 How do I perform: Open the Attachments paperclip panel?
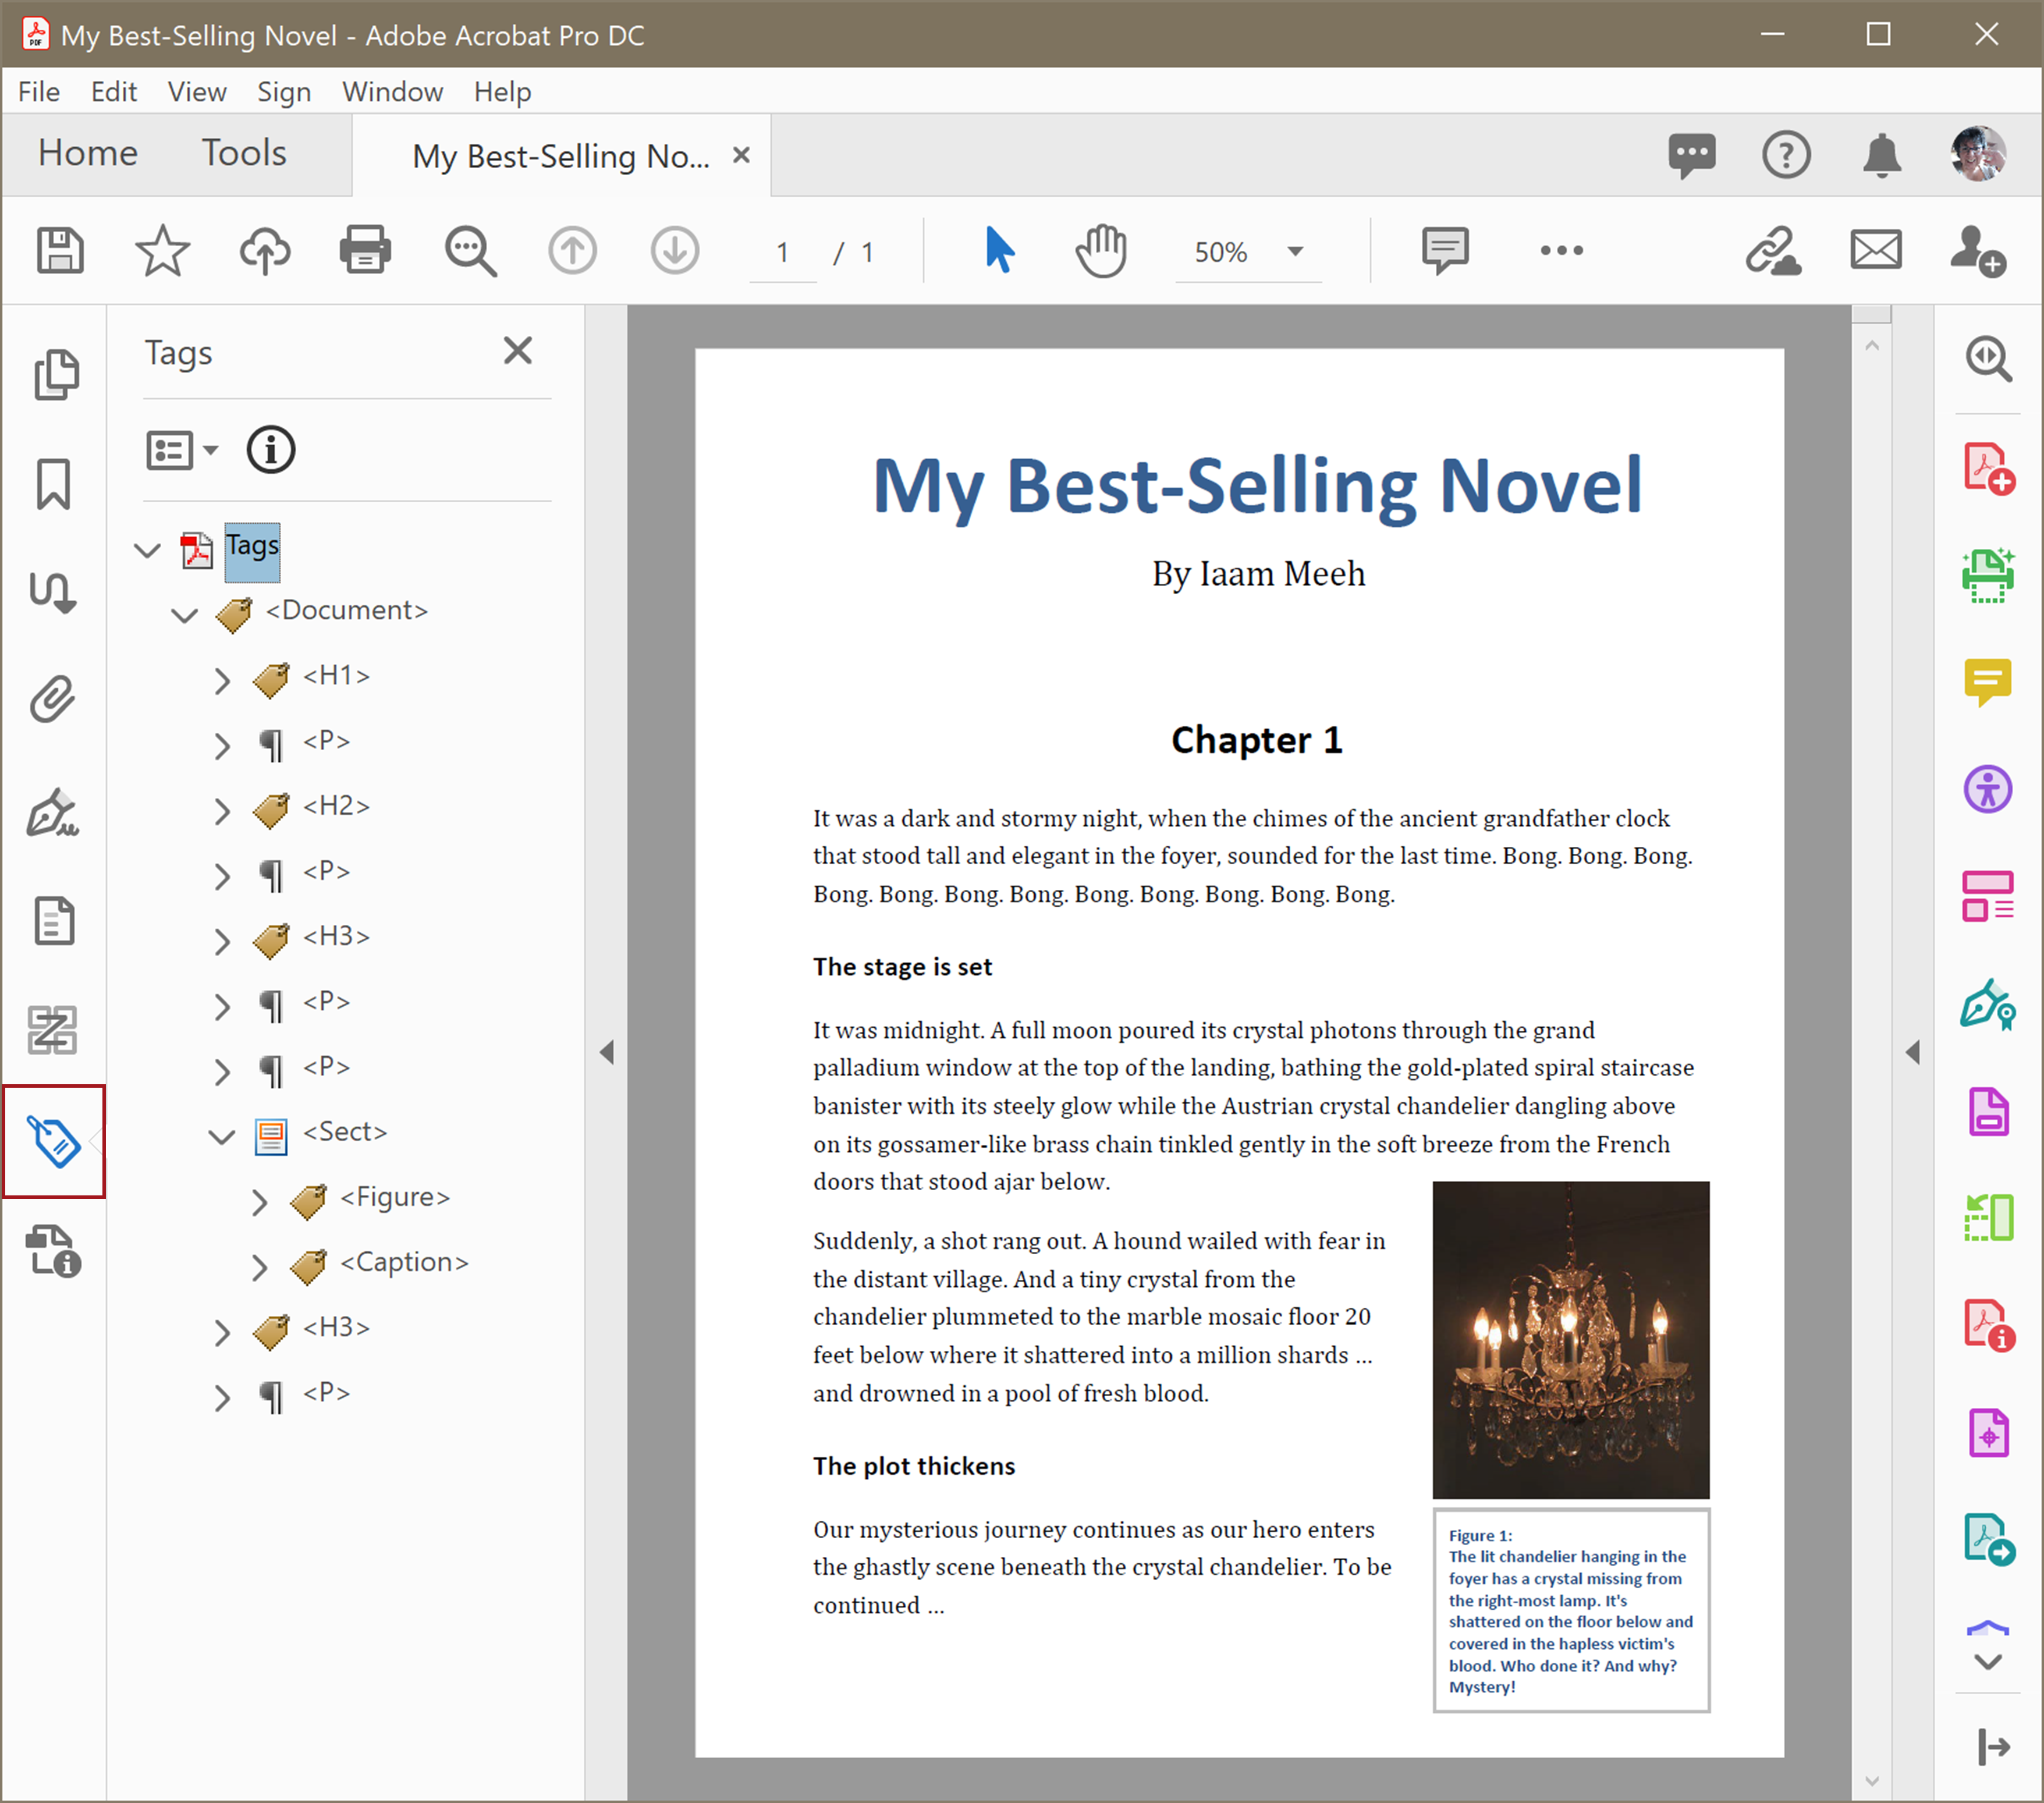53,700
